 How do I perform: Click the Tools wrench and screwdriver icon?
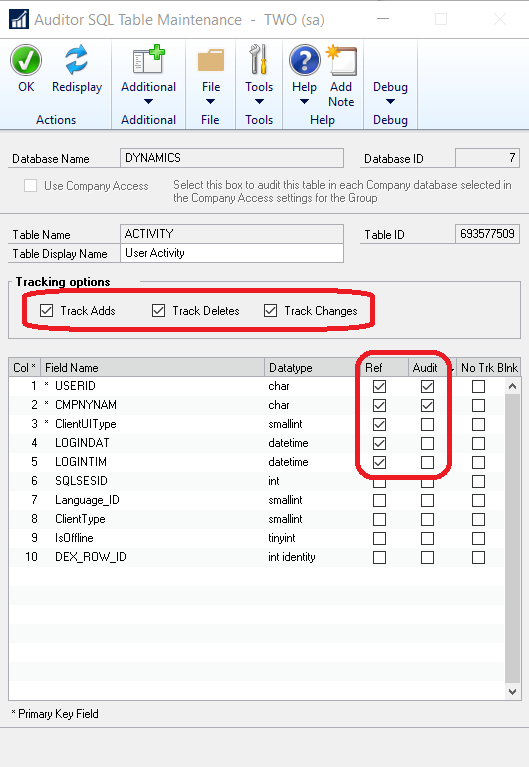258,60
